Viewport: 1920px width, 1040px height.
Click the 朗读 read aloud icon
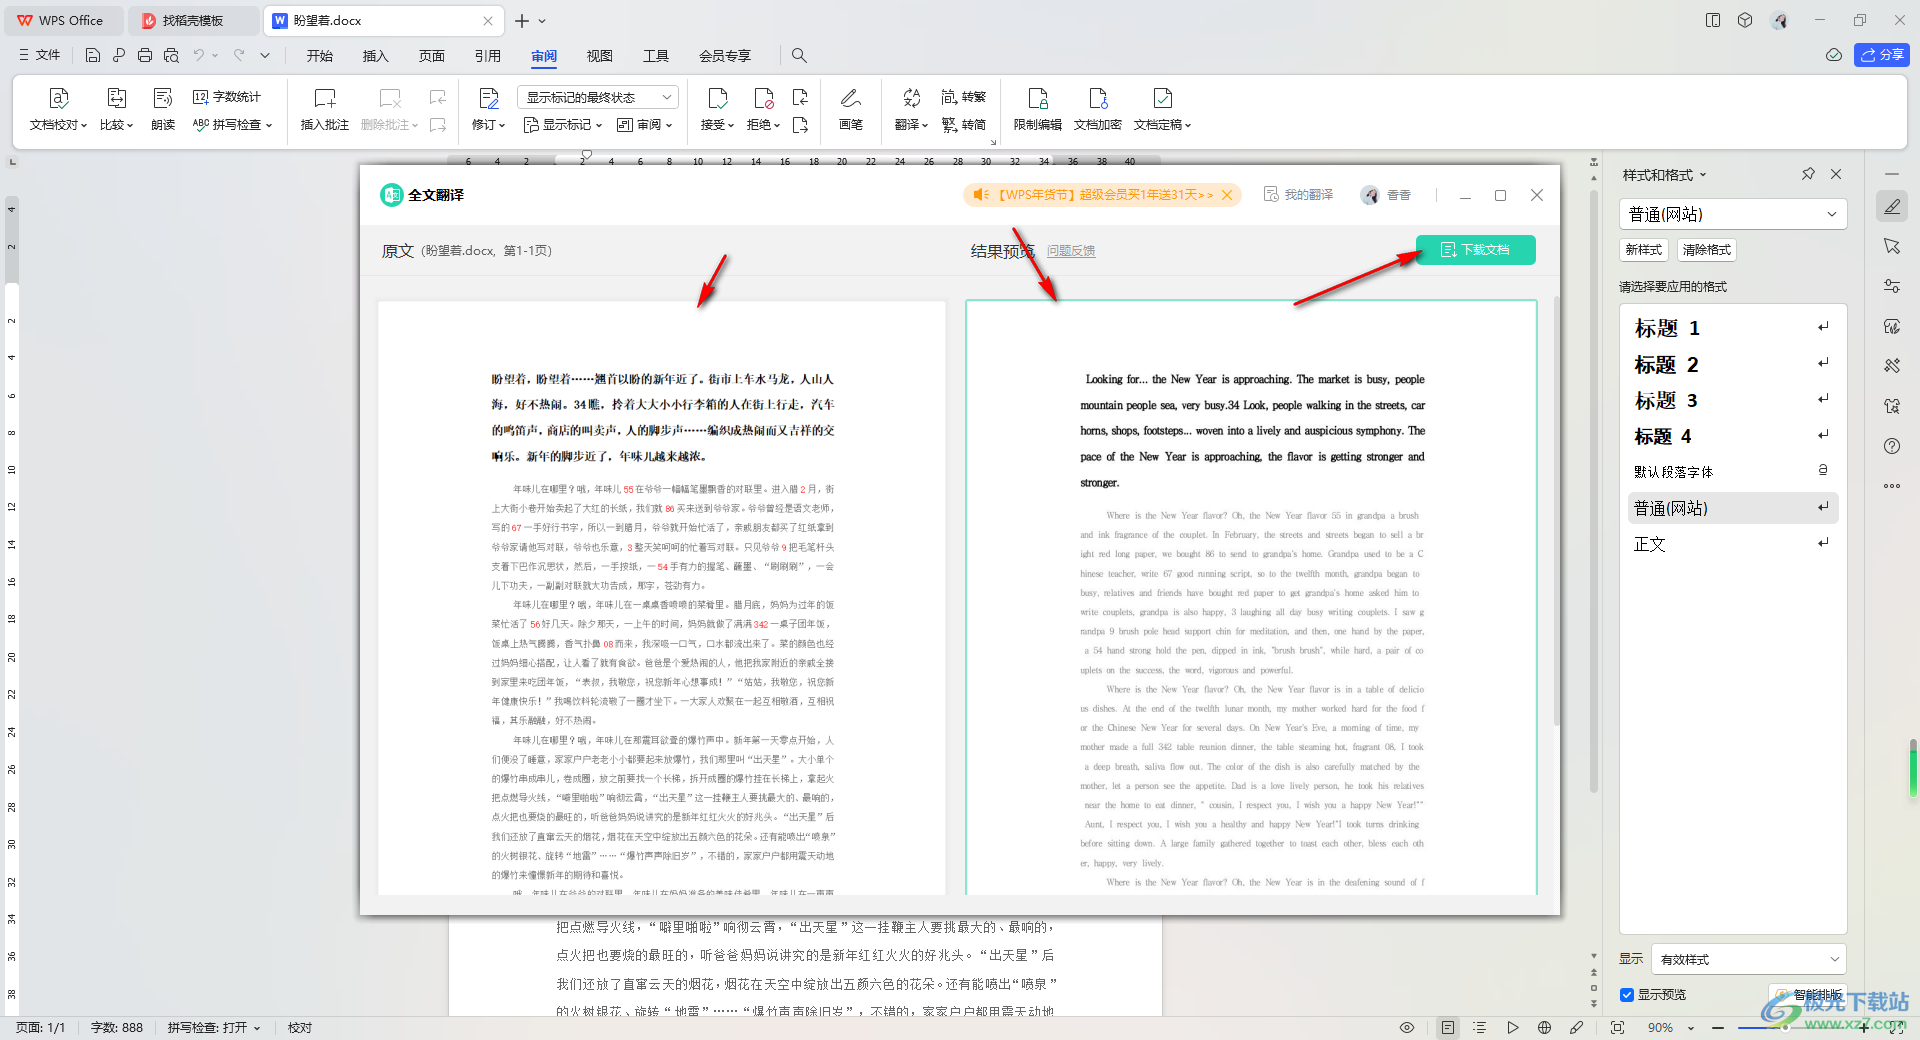(x=163, y=98)
